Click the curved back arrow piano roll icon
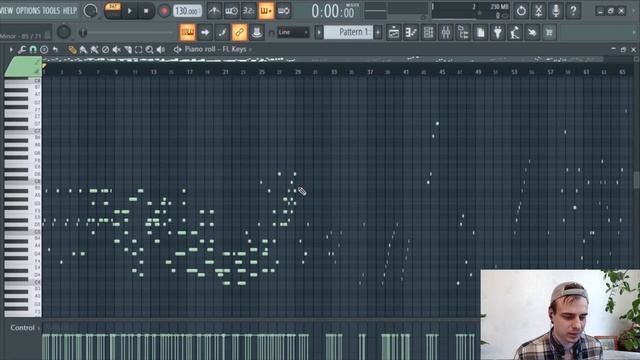This screenshot has width=640, height=360. pos(55,50)
